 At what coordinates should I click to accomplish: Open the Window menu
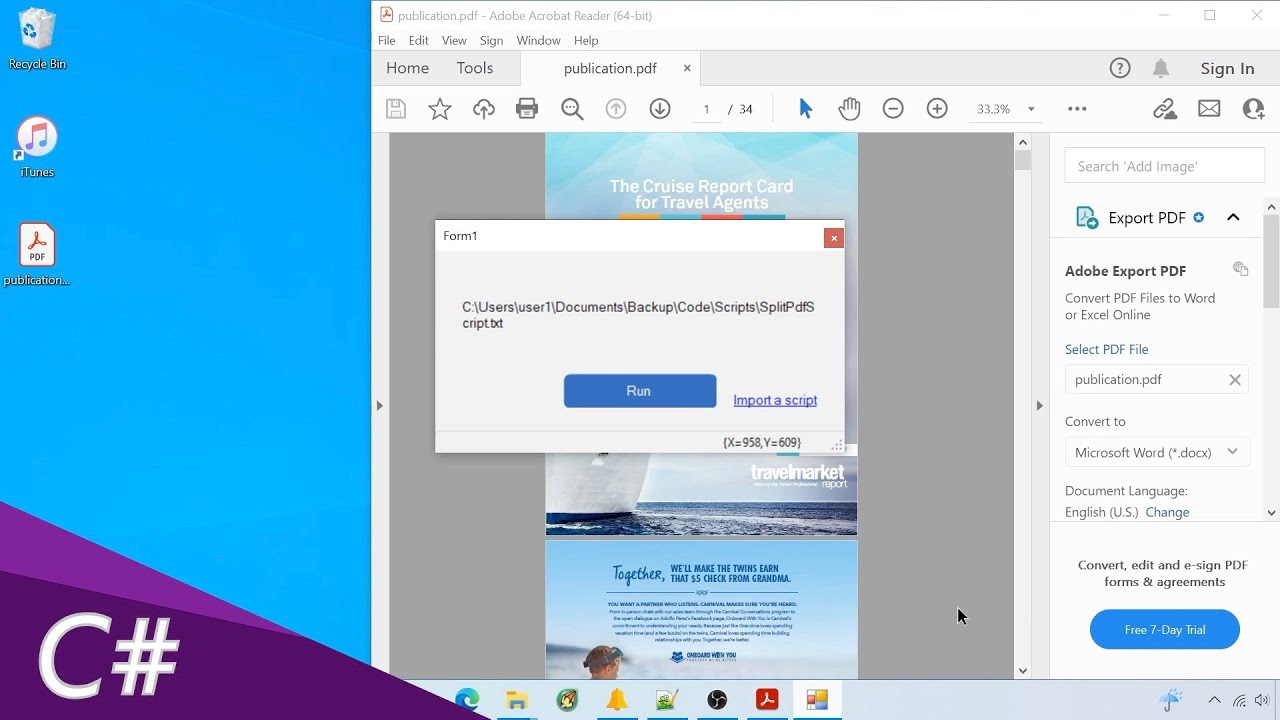[x=538, y=40]
